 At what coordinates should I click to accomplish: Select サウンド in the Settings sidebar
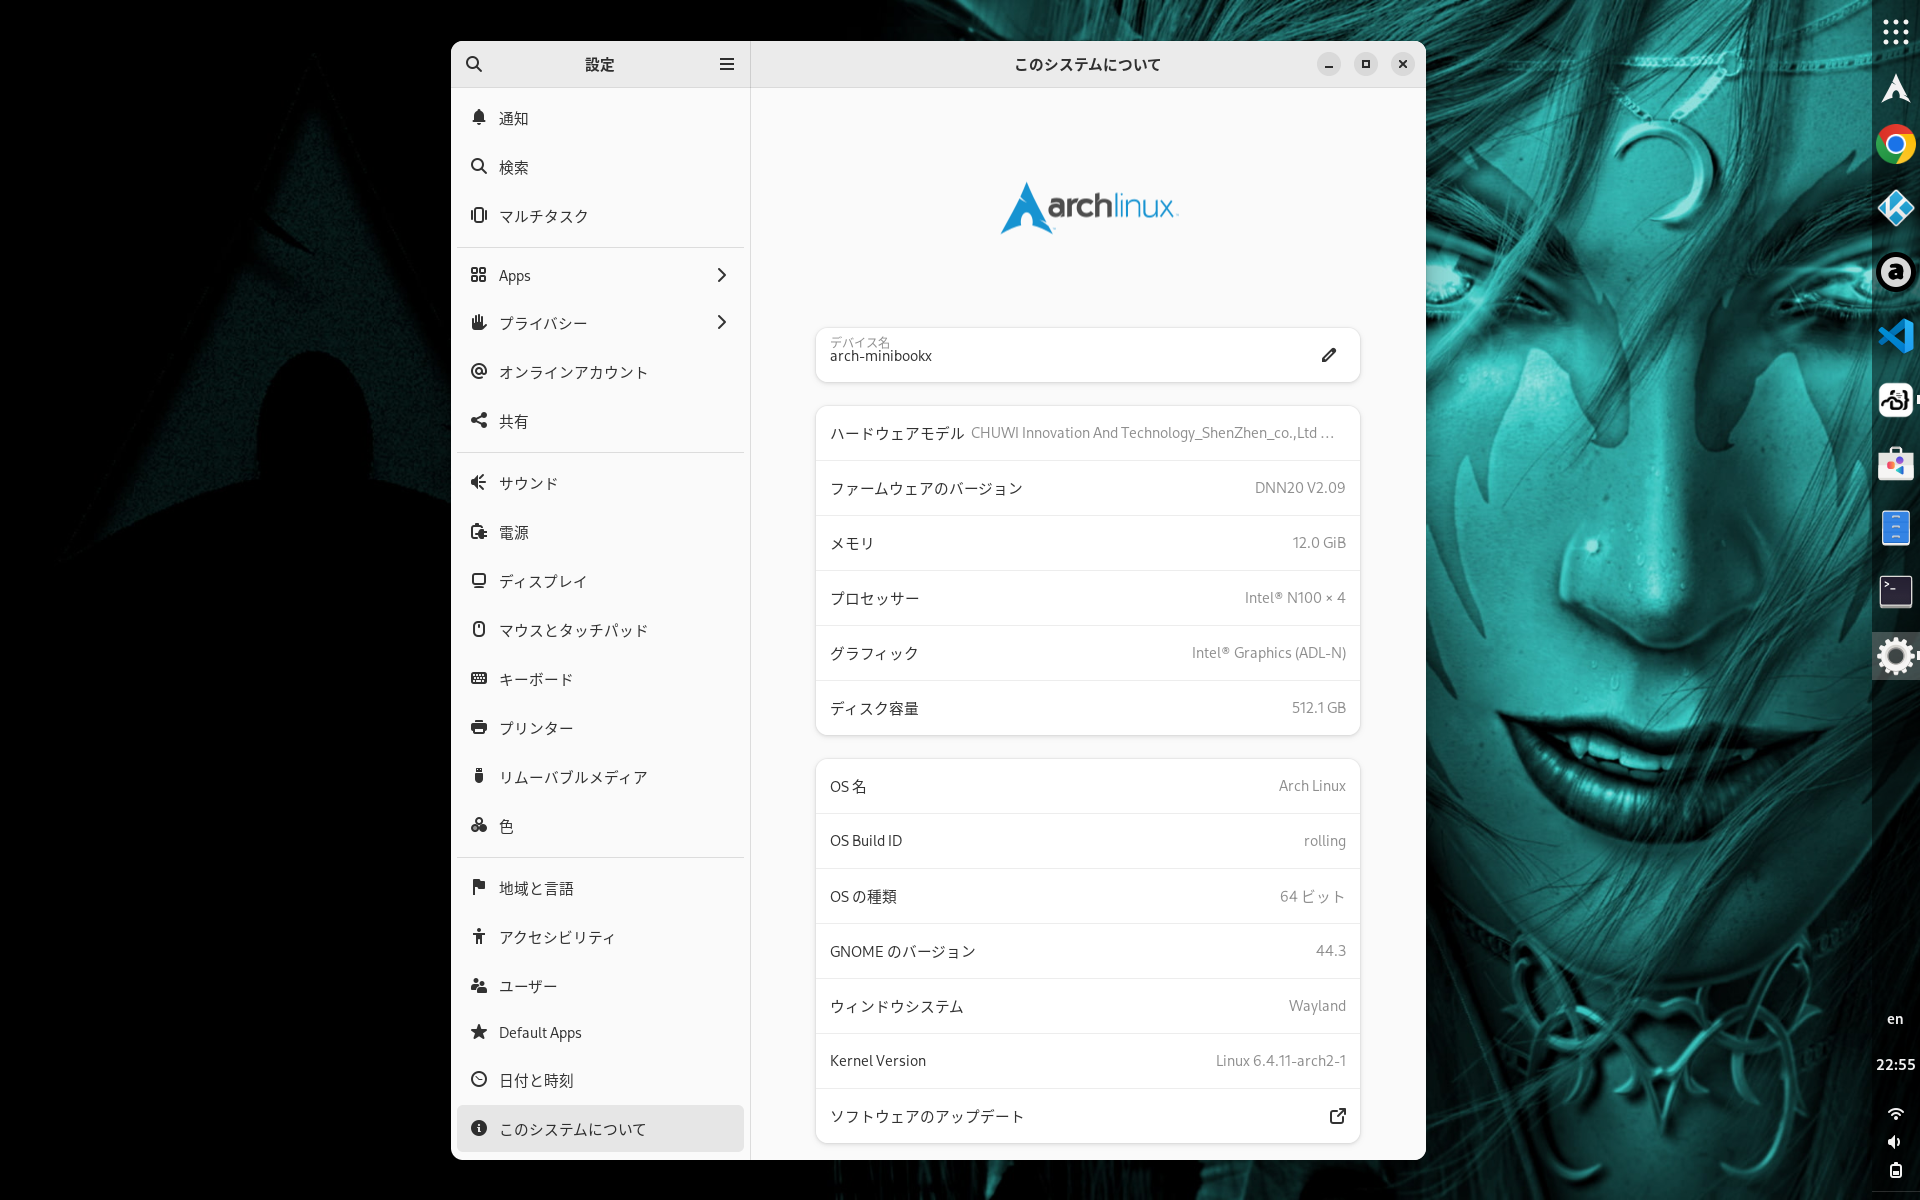[599, 482]
